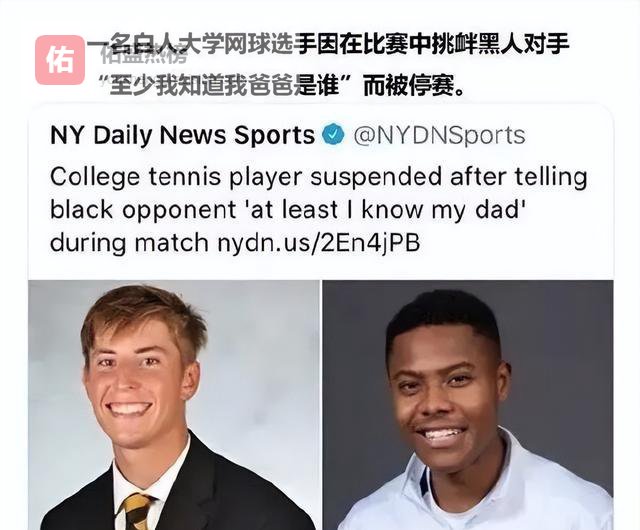Click the quoted phrase 'at least I know my dad'
This screenshot has width=640, height=530.
387,210
